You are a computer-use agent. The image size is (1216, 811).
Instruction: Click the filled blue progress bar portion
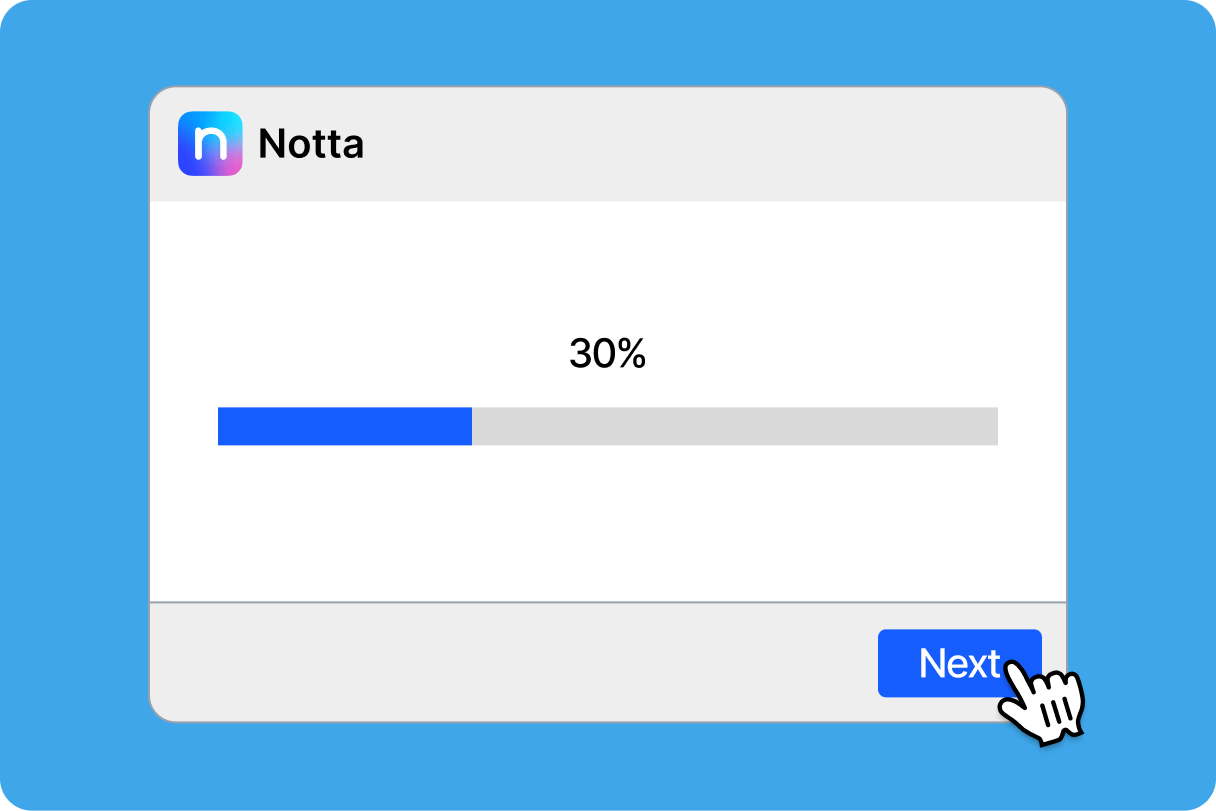[x=344, y=426]
